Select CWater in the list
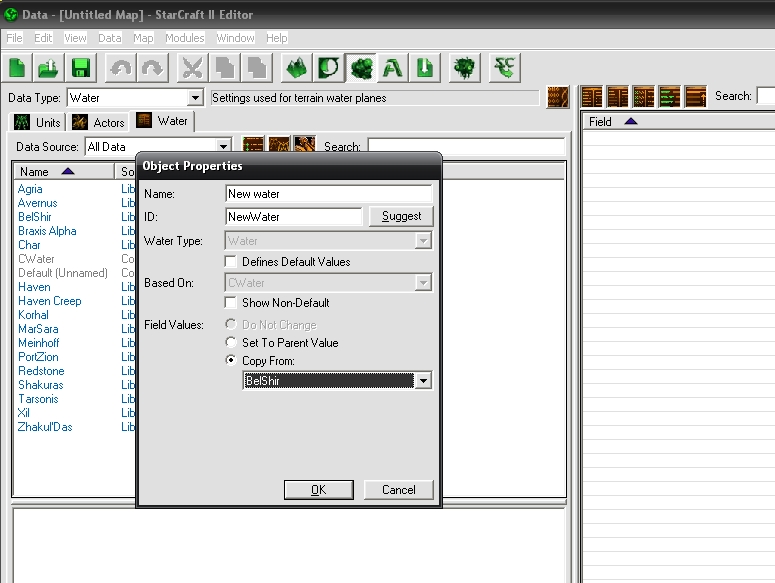This screenshot has width=775, height=583. [x=37, y=259]
